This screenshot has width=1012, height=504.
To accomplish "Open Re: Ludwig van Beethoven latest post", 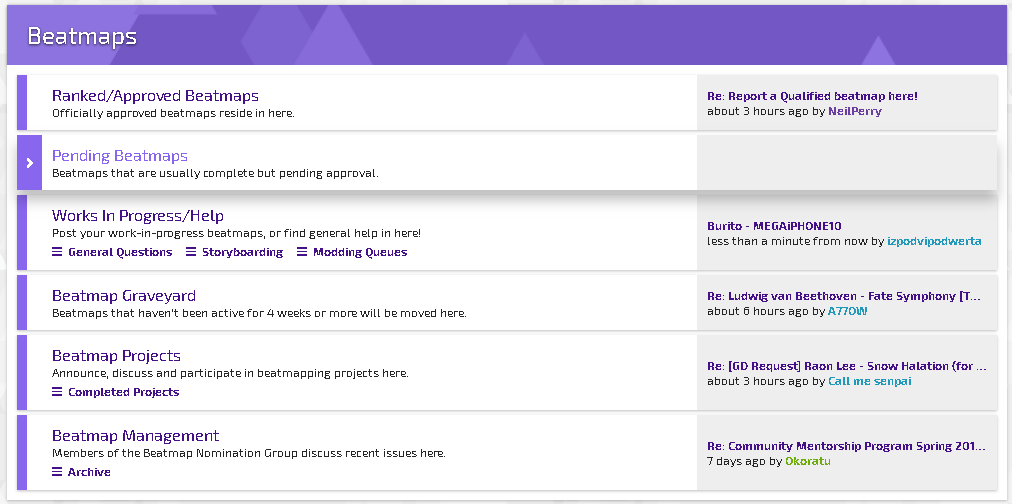I will pyautogui.click(x=844, y=296).
